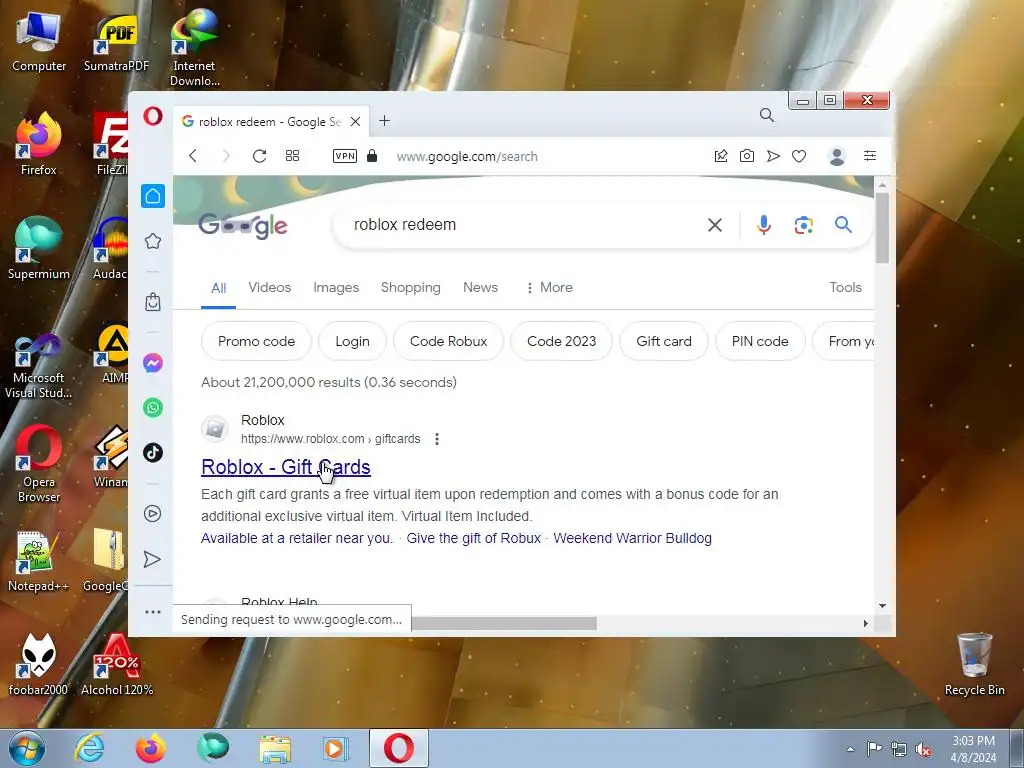Image resolution: width=1024 pixels, height=768 pixels.
Task: Click the horizontal scroll right arrow
Action: coord(866,624)
